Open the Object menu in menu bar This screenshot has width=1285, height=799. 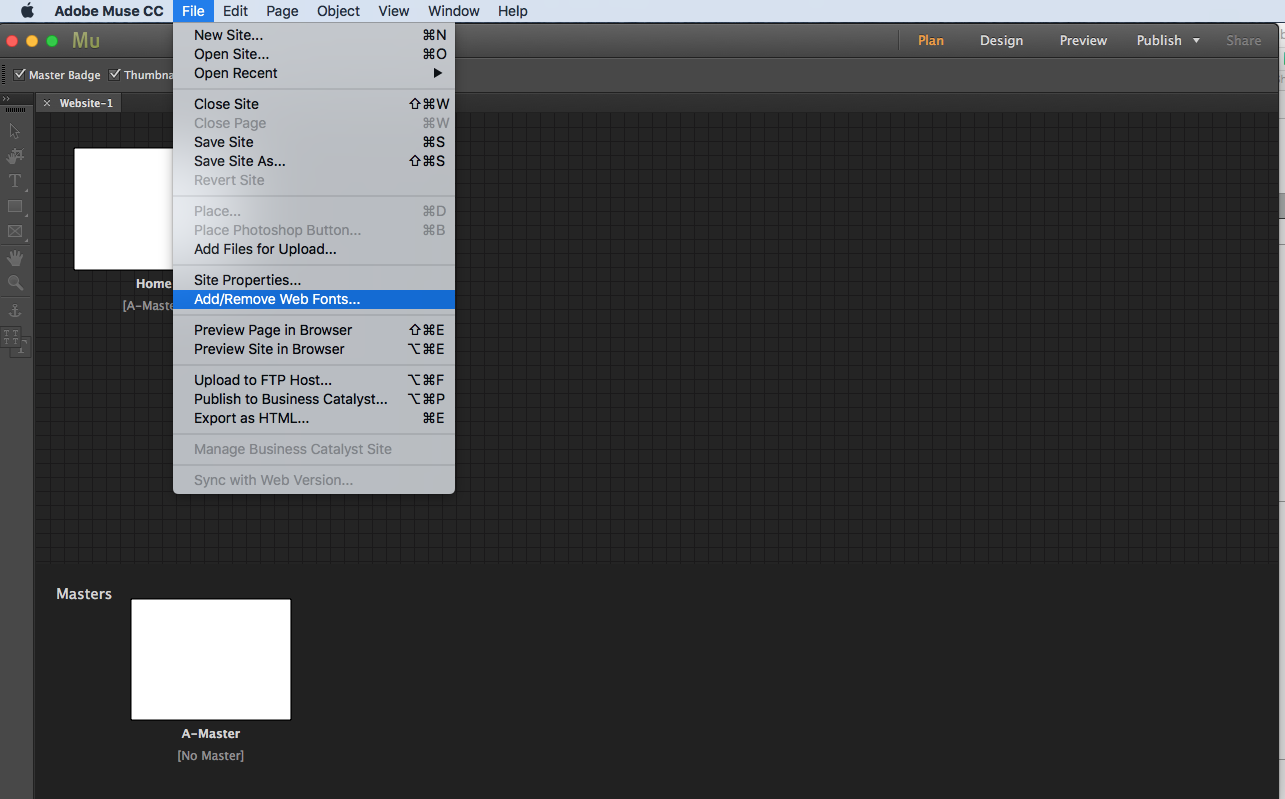tap(338, 11)
